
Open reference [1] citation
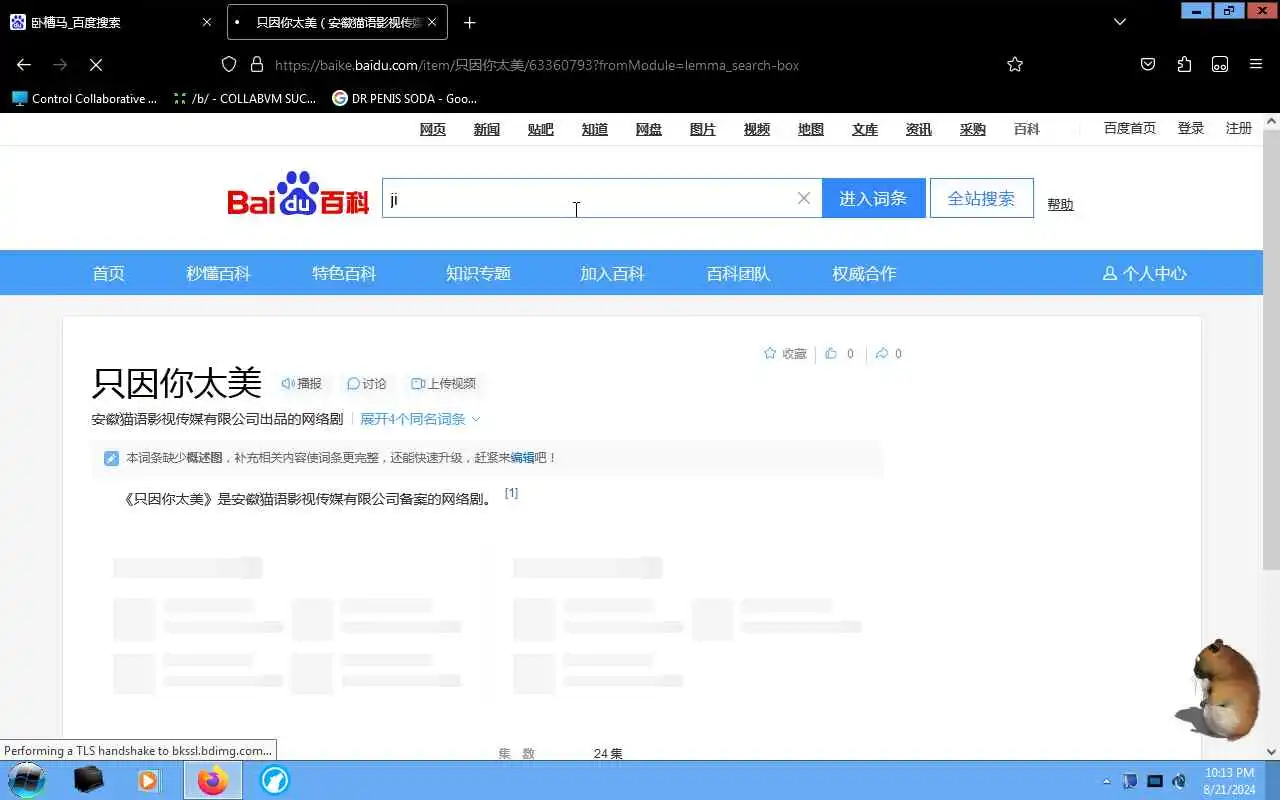[x=511, y=493]
